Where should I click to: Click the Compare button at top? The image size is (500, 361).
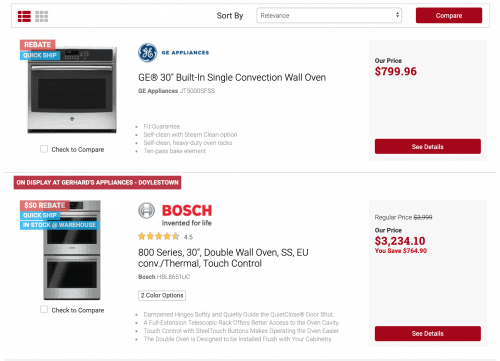coord(449,15)
